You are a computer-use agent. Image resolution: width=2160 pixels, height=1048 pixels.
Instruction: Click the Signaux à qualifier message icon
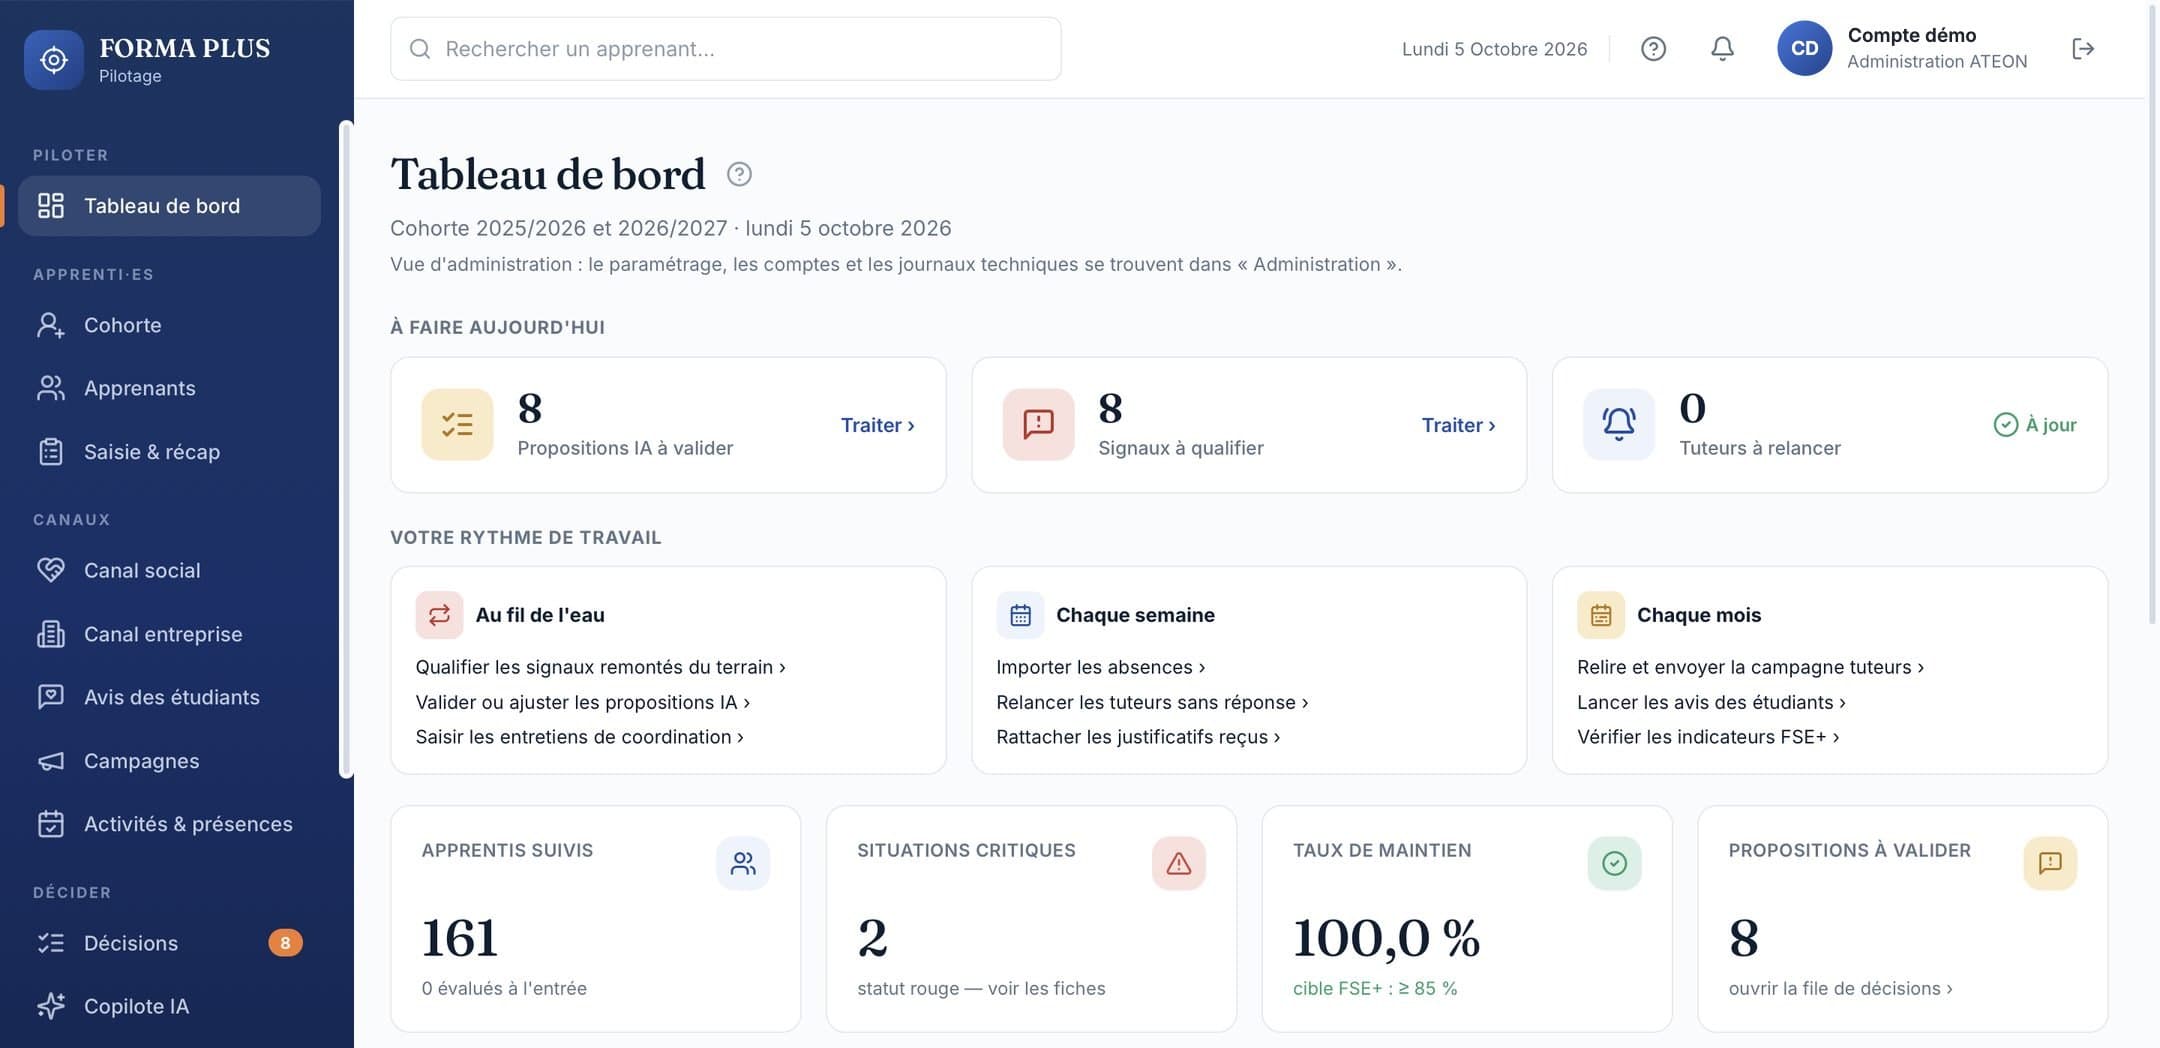tap(1038, 424)
